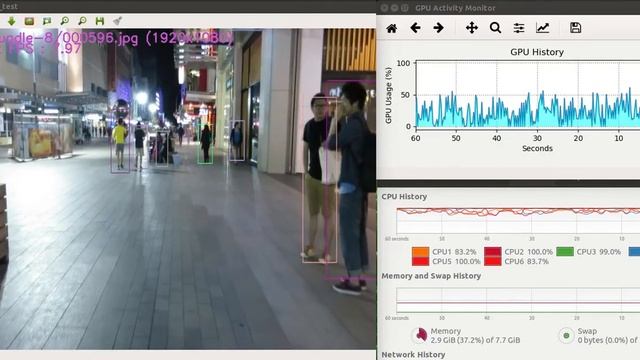The width and height of the screenshot is (640, 360).
Task: Click the CPU5 100.0% label
Action: pos(456,261)
